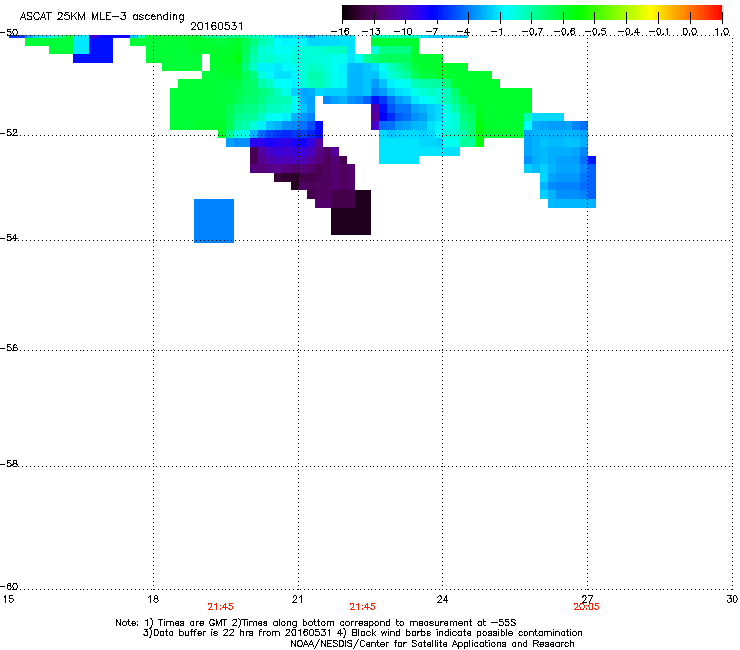Click the longitude 18 axis label
Screen dimensions: 740x650
pos(153,599)
